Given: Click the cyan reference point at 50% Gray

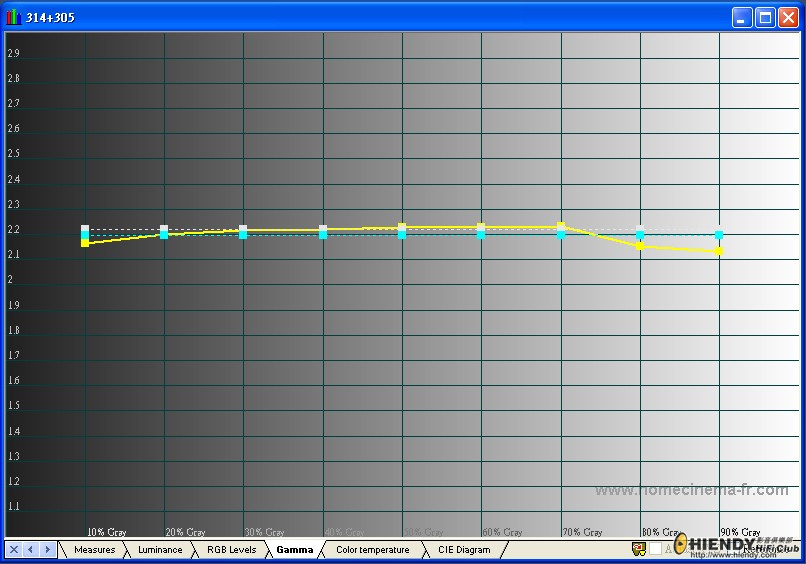Looking at the screenshot, I should [x=402, y=235].
